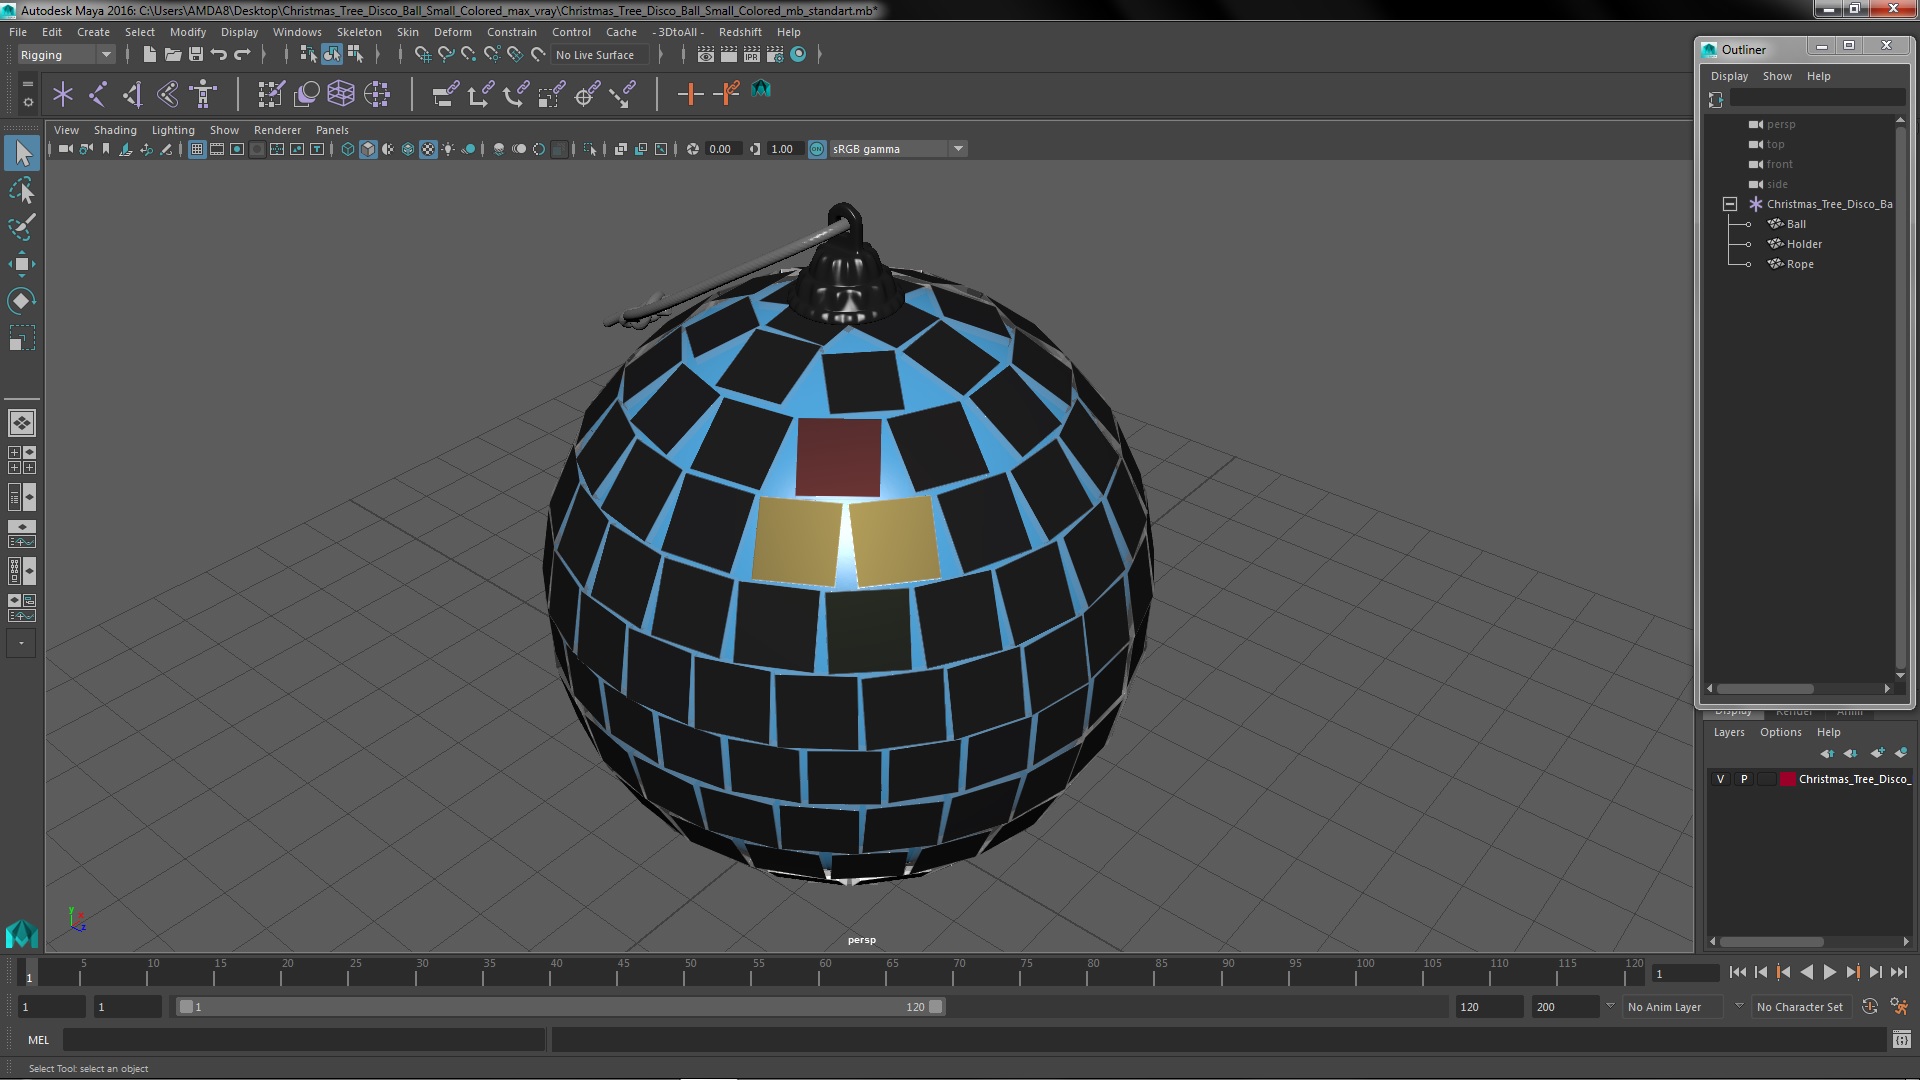The height and width of the screenshot is (1080, 1920).
Task: Toggle smooth shade all in the viewport toolbar
Action: pyautogui.click(x=368, y=149)
